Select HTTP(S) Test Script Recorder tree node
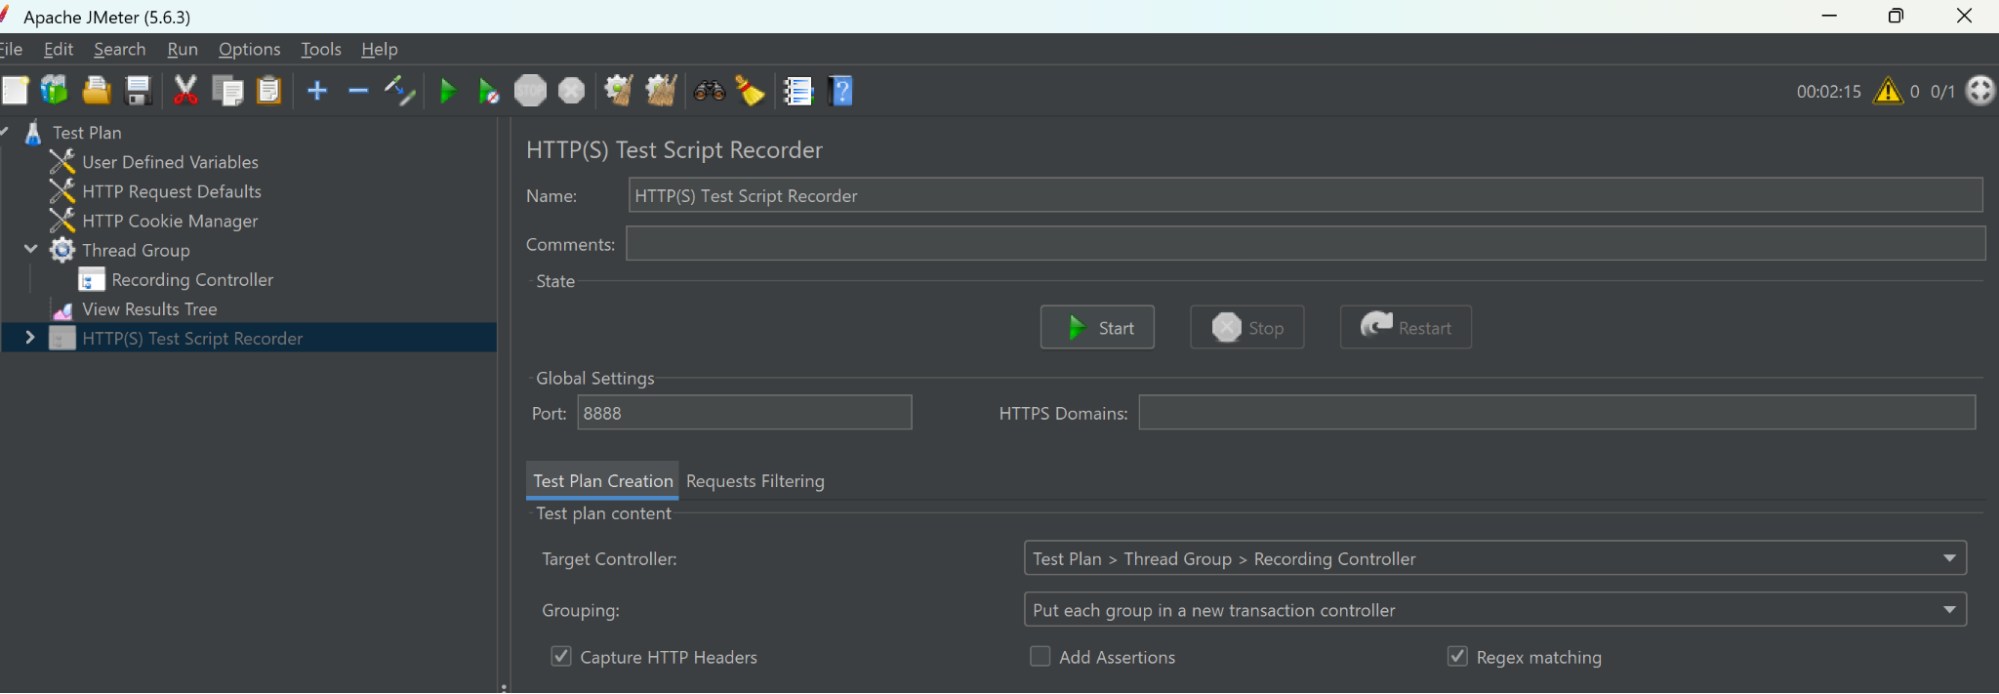The image size is (1999, 694). tap(192, 338)
